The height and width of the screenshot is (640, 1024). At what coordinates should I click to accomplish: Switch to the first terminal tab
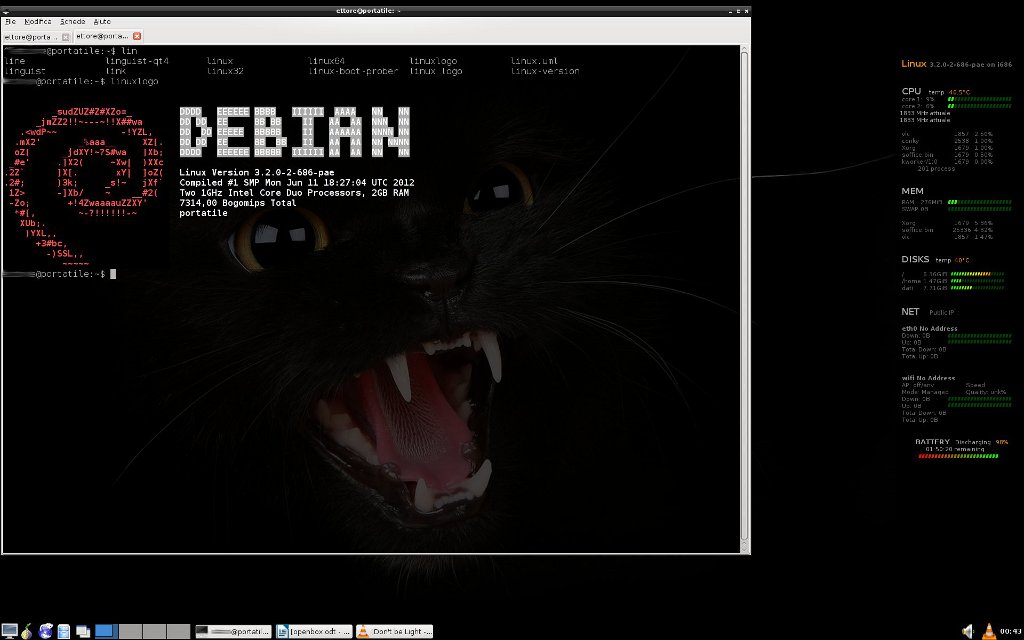point(30,36)
